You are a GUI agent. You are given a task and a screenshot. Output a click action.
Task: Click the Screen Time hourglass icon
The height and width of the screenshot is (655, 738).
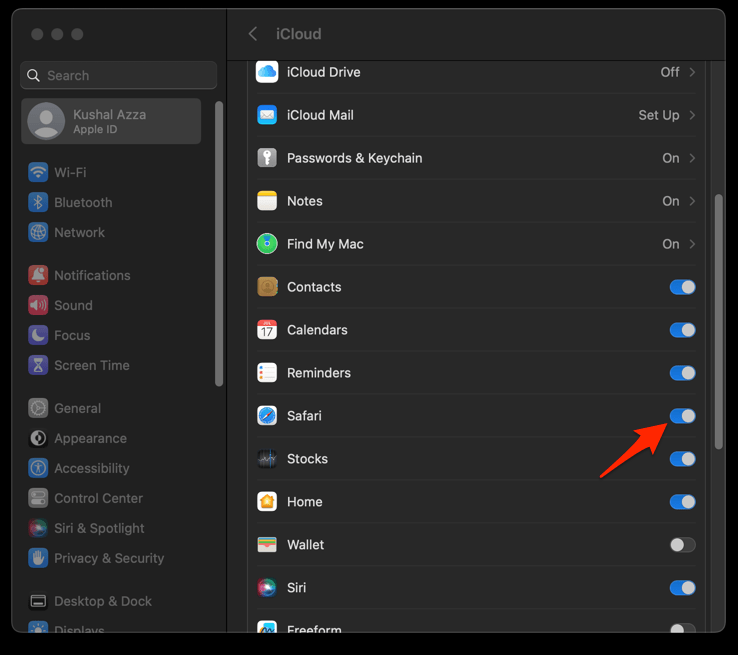(38, 365)
